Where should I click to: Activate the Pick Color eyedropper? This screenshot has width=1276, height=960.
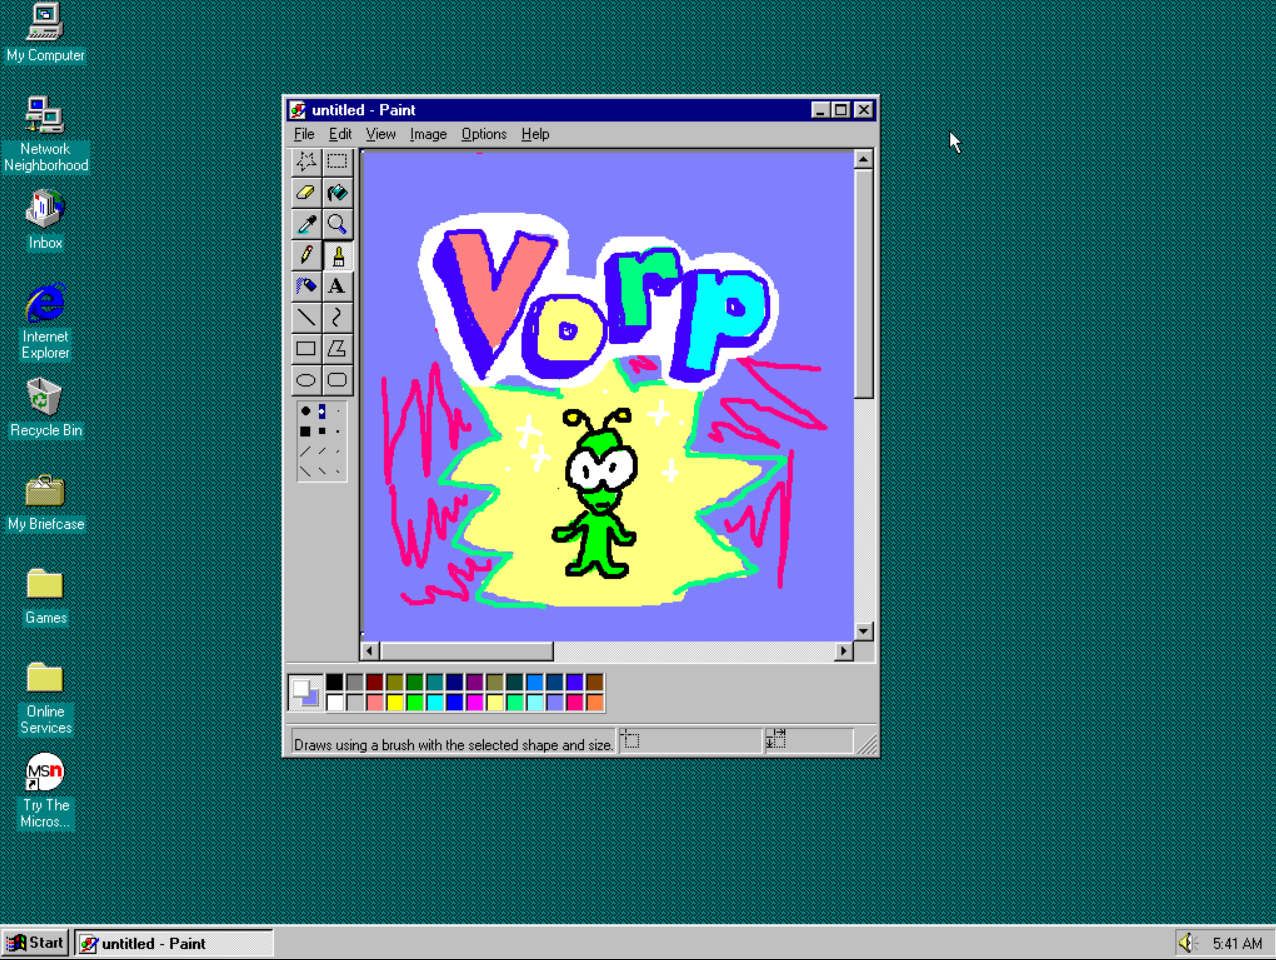click(x=306, y=224)
